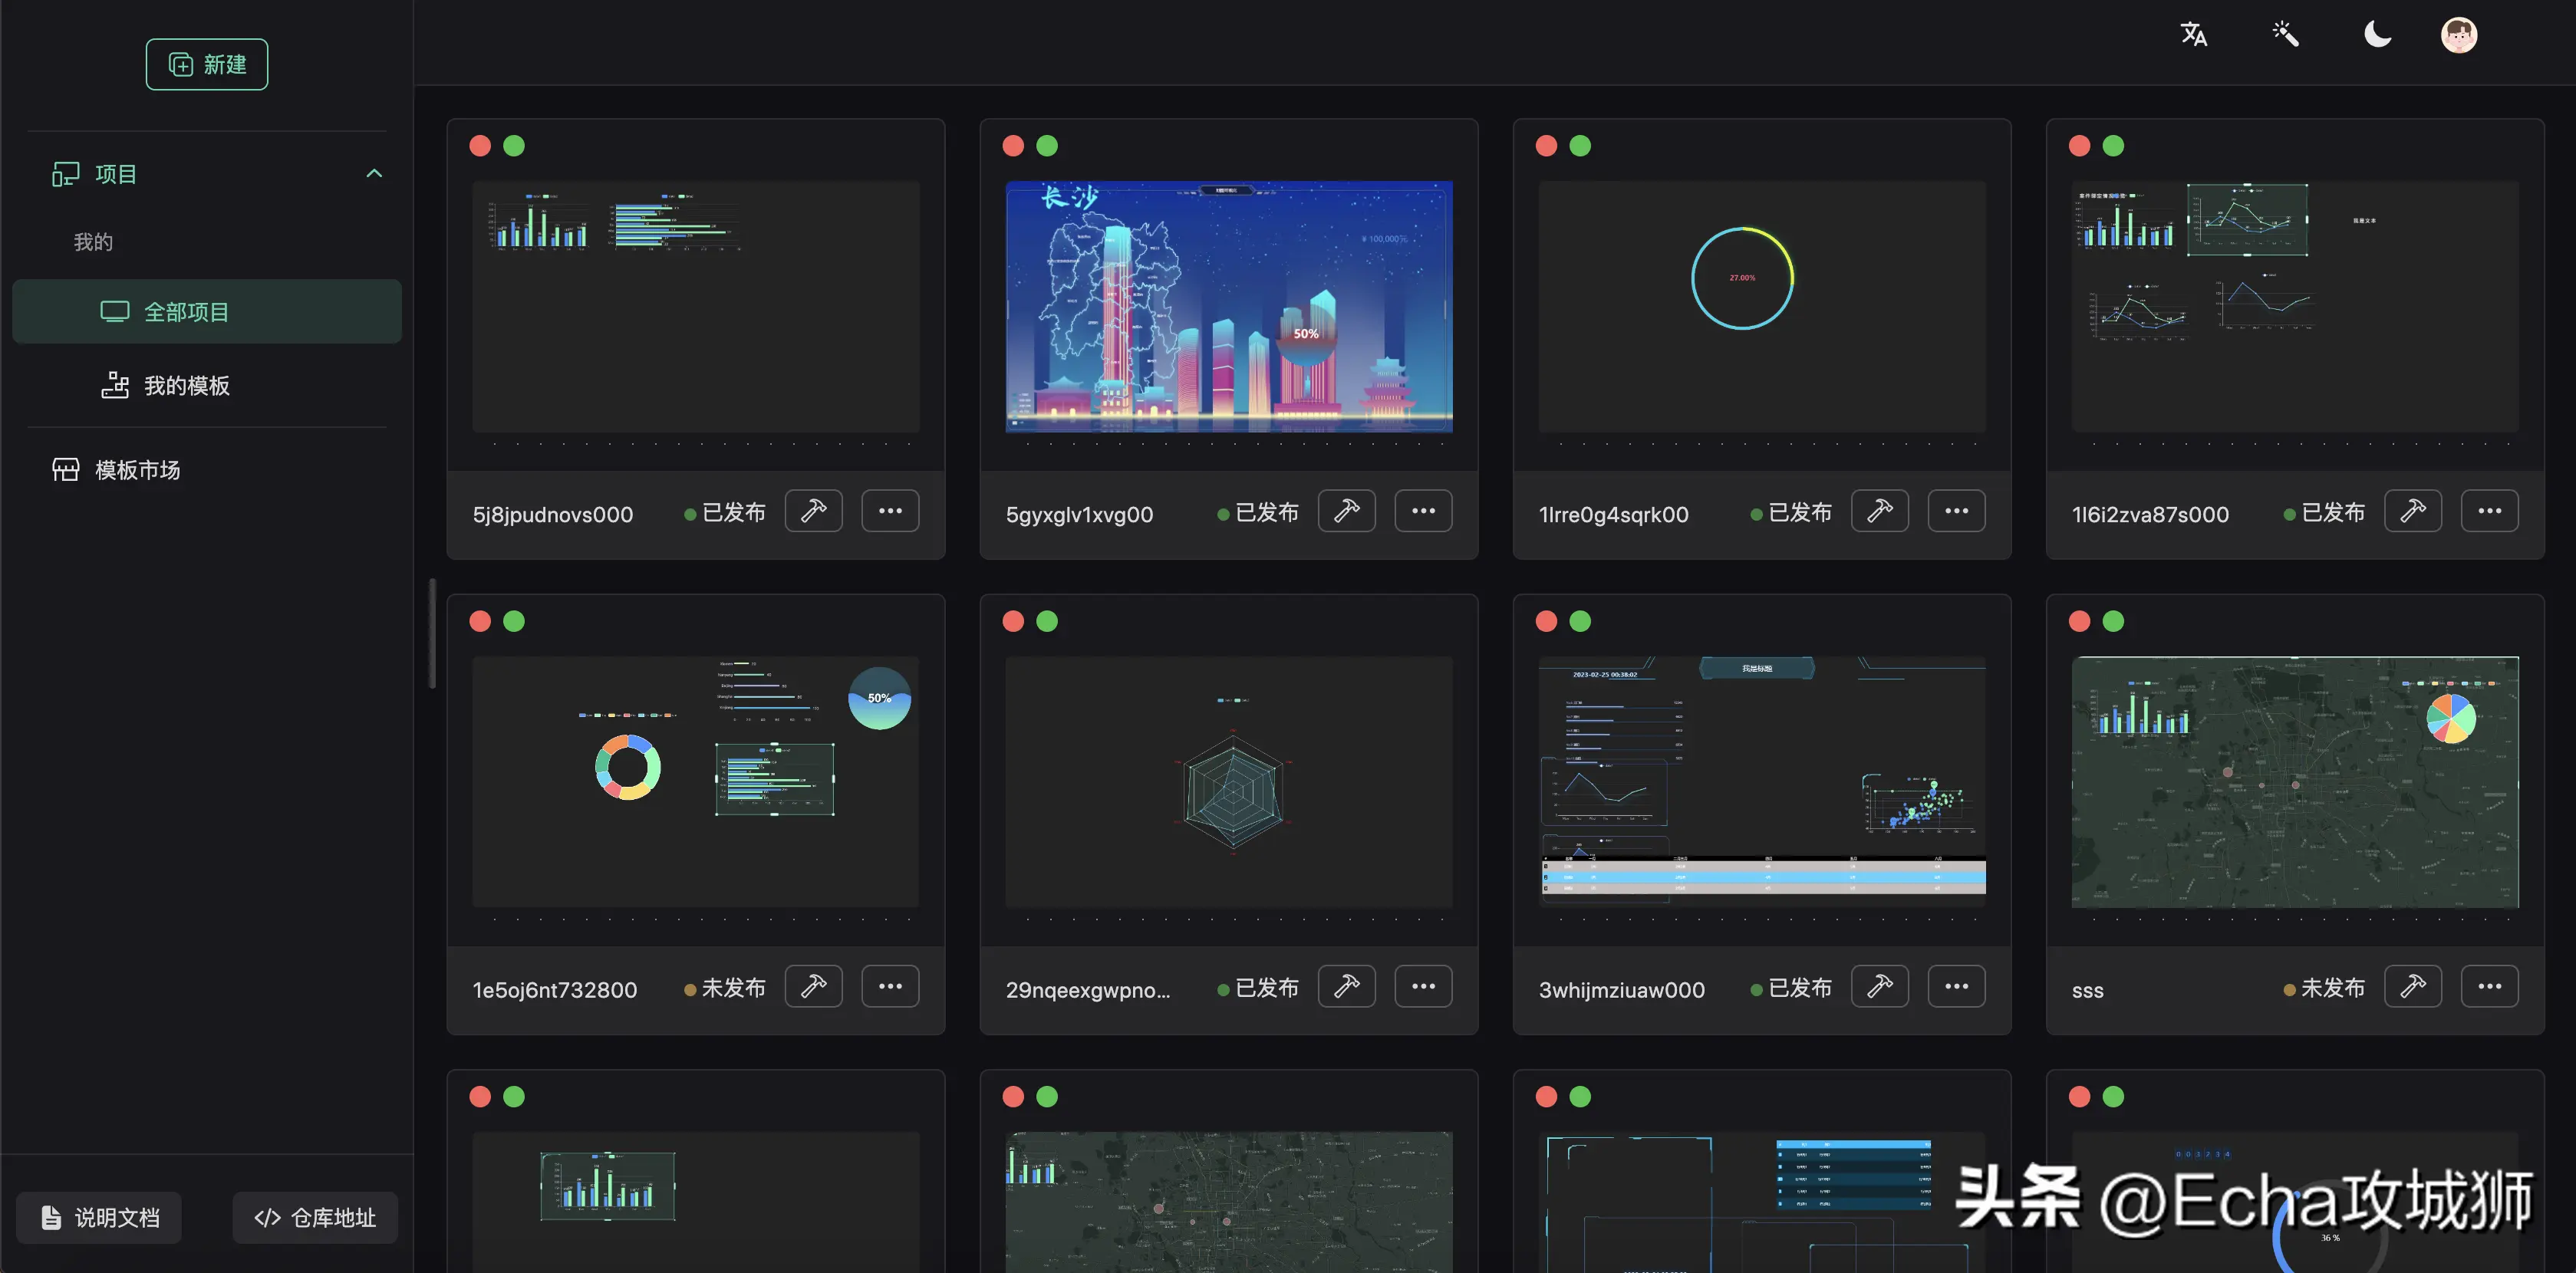Screen dimensions: 2576x1273
Task: Click the language translation icon
Action: tap(2194, 35)
